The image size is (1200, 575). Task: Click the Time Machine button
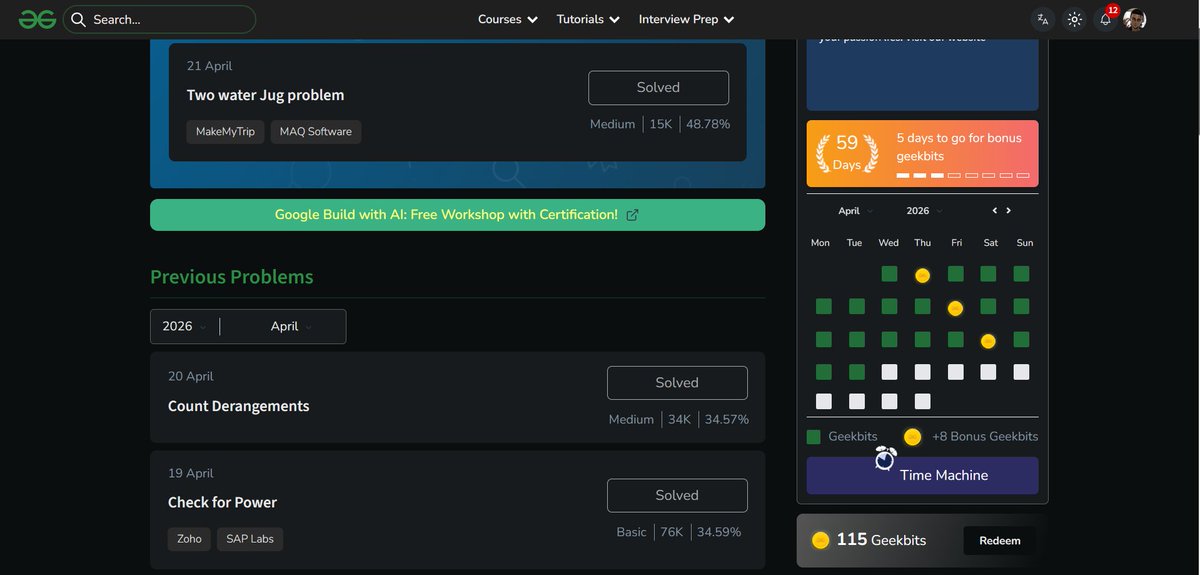(922, 475)
